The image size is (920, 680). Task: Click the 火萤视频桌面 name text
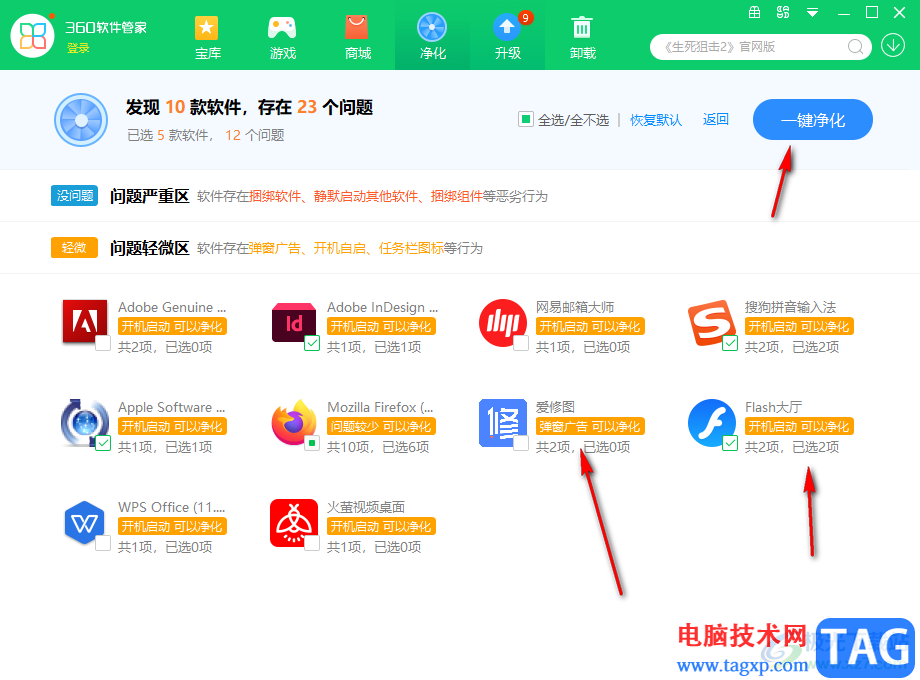pos(366,506)
